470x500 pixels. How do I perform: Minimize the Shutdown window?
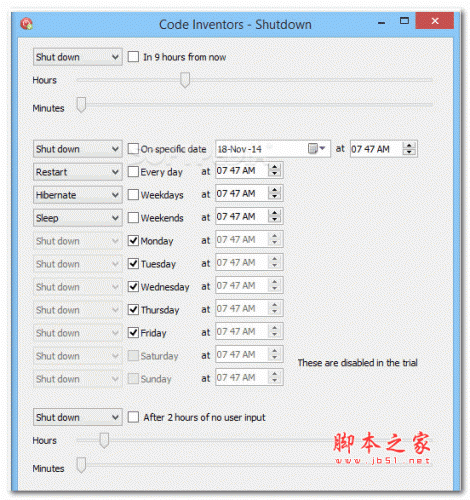(382, 23)
